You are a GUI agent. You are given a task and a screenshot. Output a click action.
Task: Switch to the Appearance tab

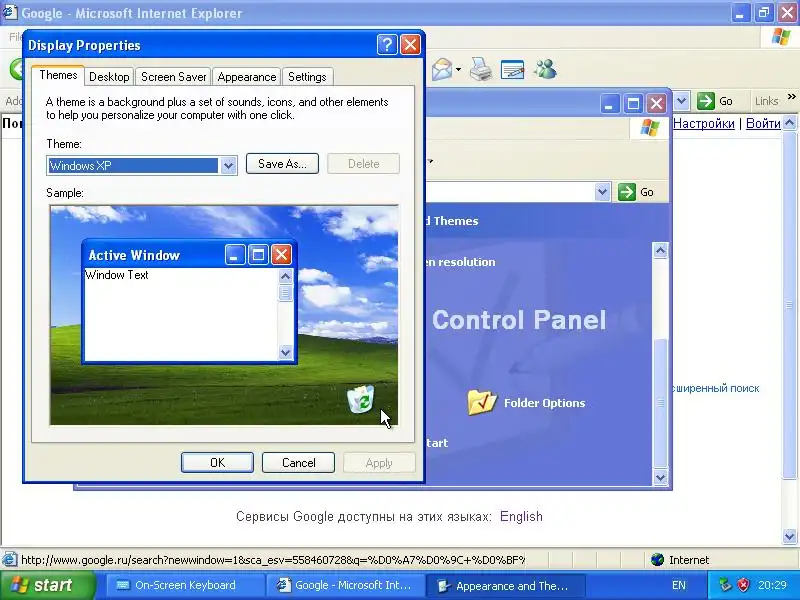click(246, 77)
